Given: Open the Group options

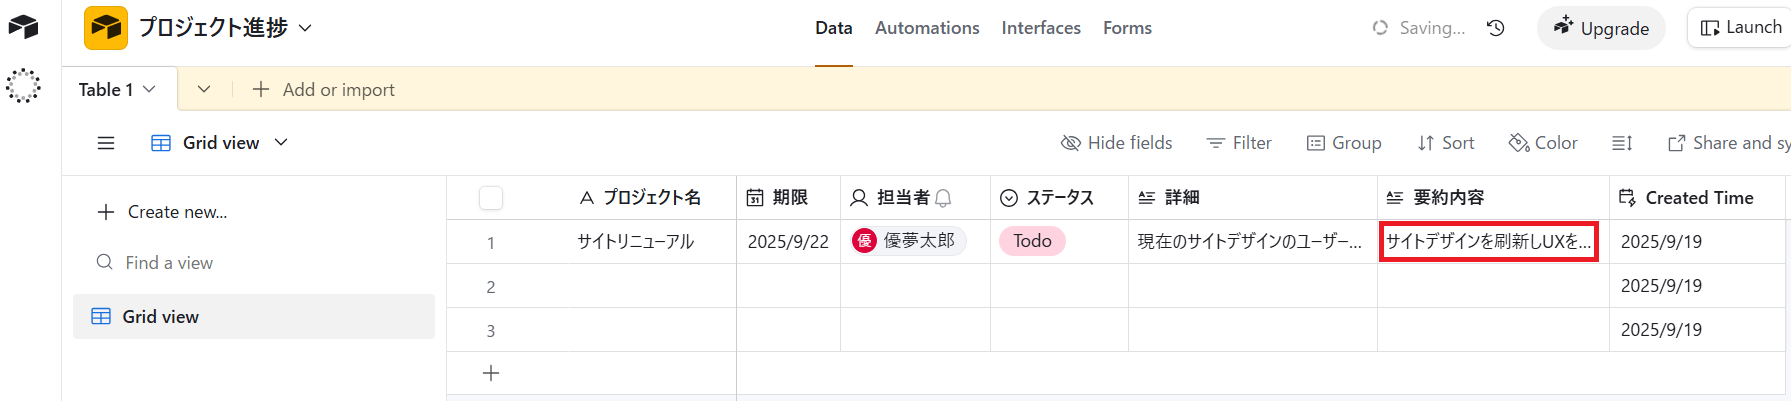Looking at the screenshot, I should (1344, 143).
